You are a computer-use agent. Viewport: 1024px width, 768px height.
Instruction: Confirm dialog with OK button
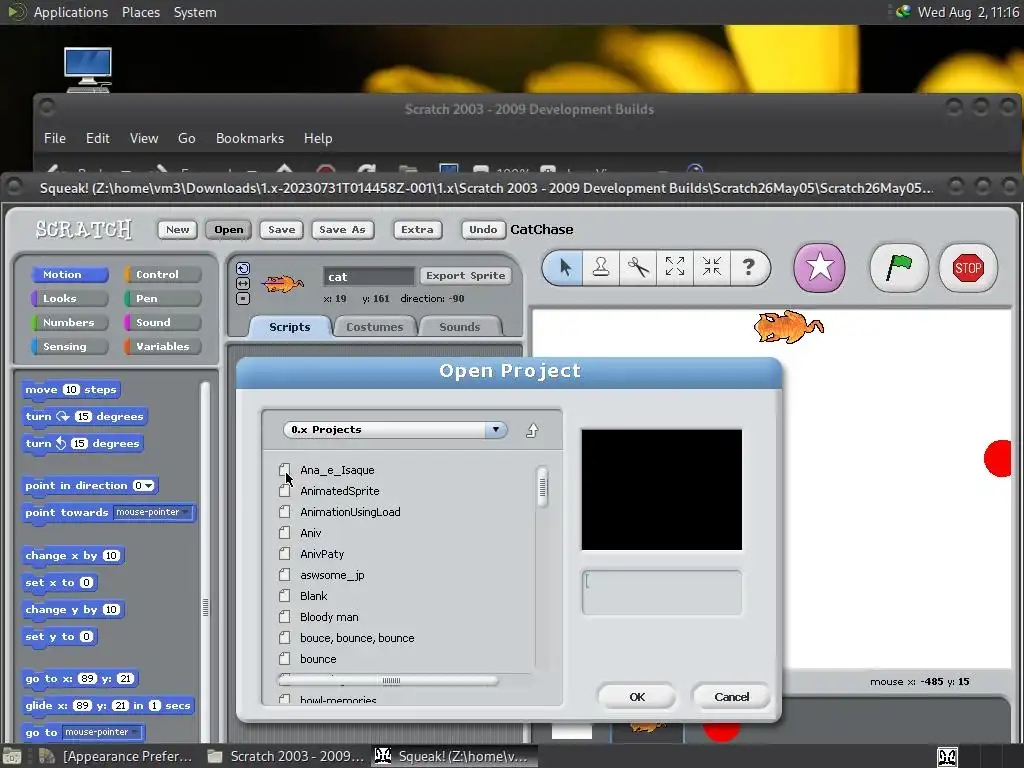click(x=637, y=697)
